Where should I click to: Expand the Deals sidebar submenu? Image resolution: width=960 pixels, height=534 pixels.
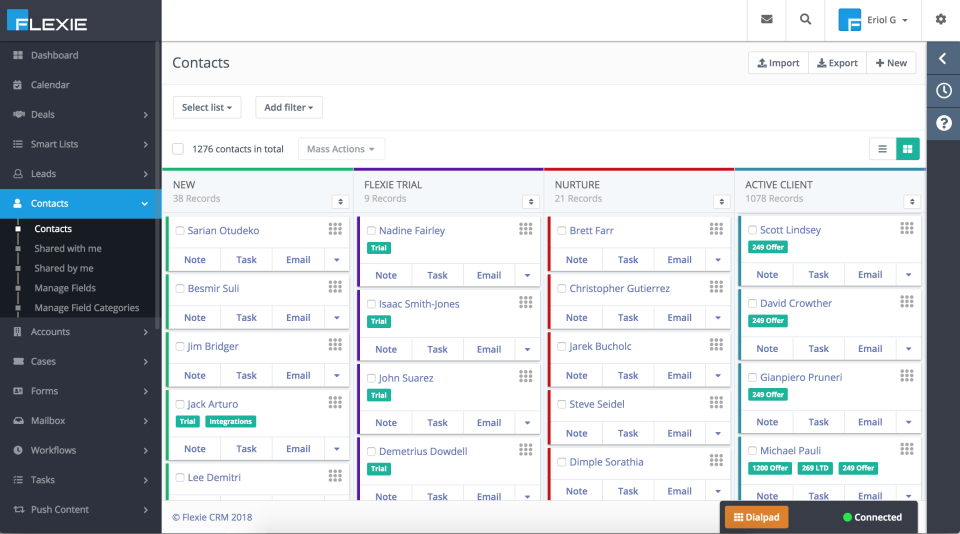click(x=146, y=115)
